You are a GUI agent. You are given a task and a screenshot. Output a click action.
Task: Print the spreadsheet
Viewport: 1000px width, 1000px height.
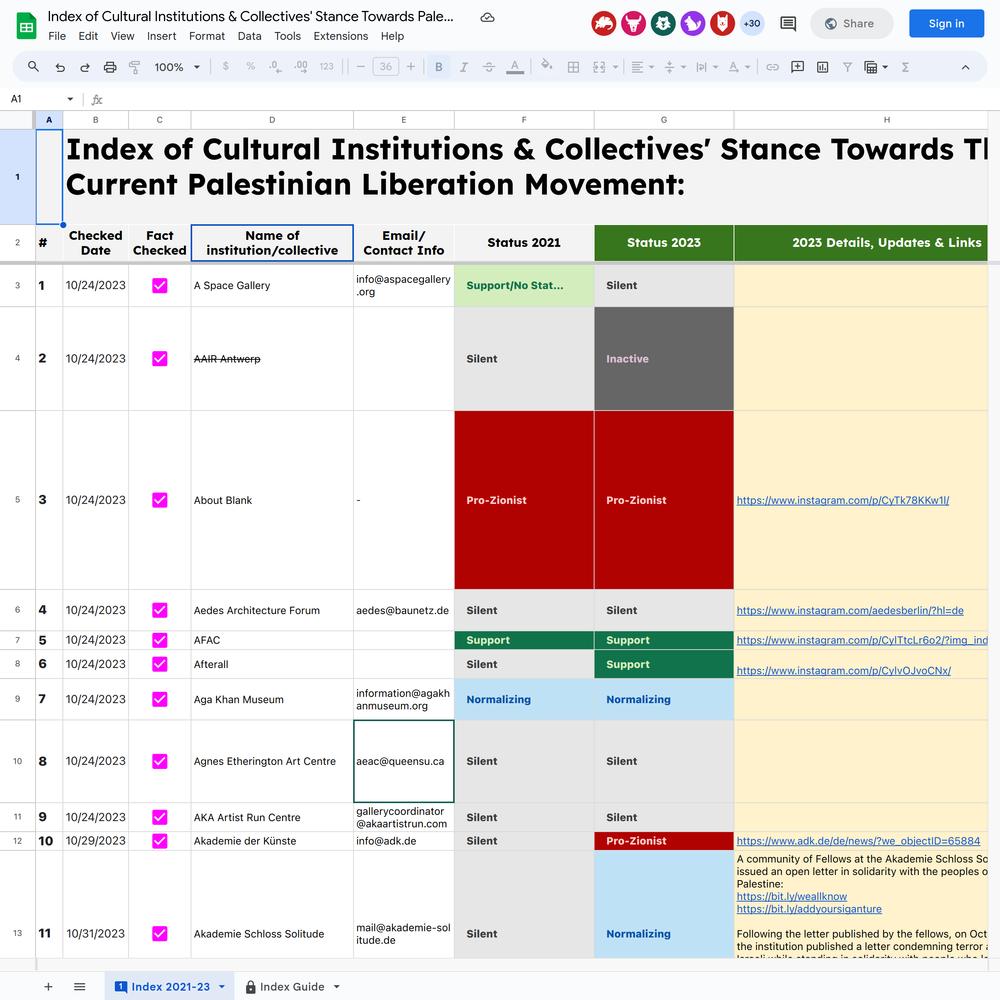(110, 67)
